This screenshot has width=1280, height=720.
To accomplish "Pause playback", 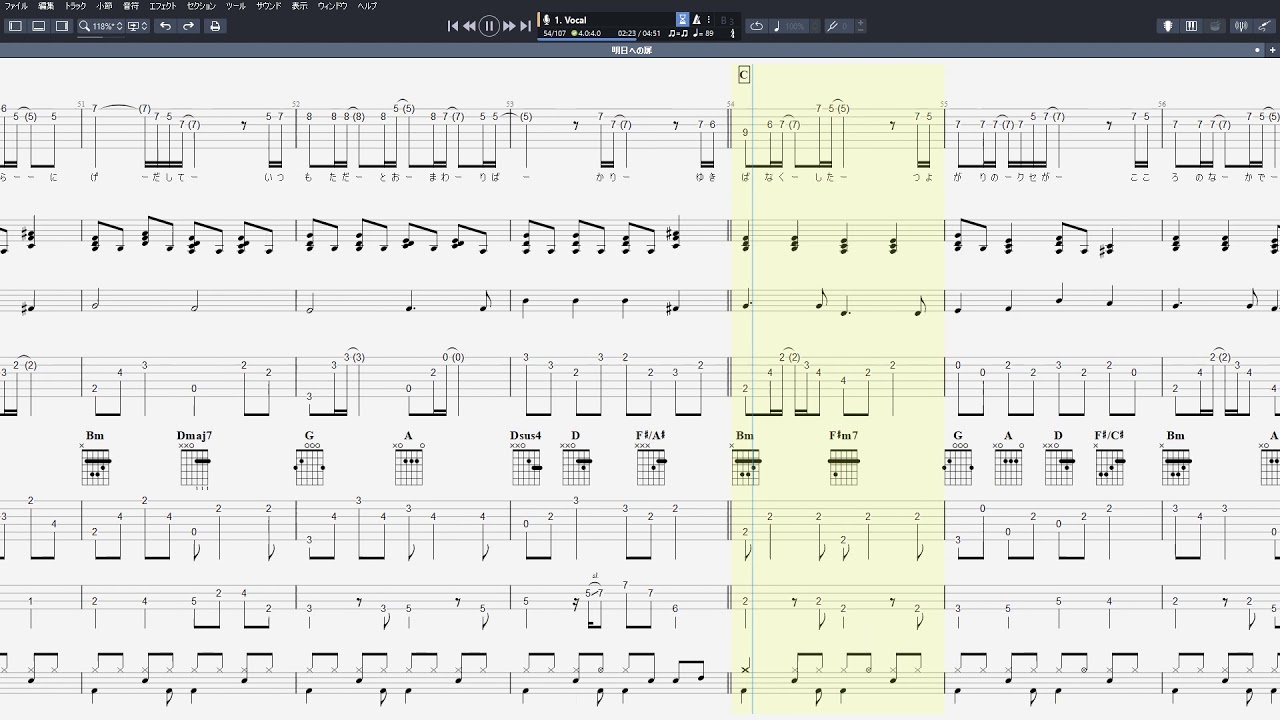I will 489,26.
